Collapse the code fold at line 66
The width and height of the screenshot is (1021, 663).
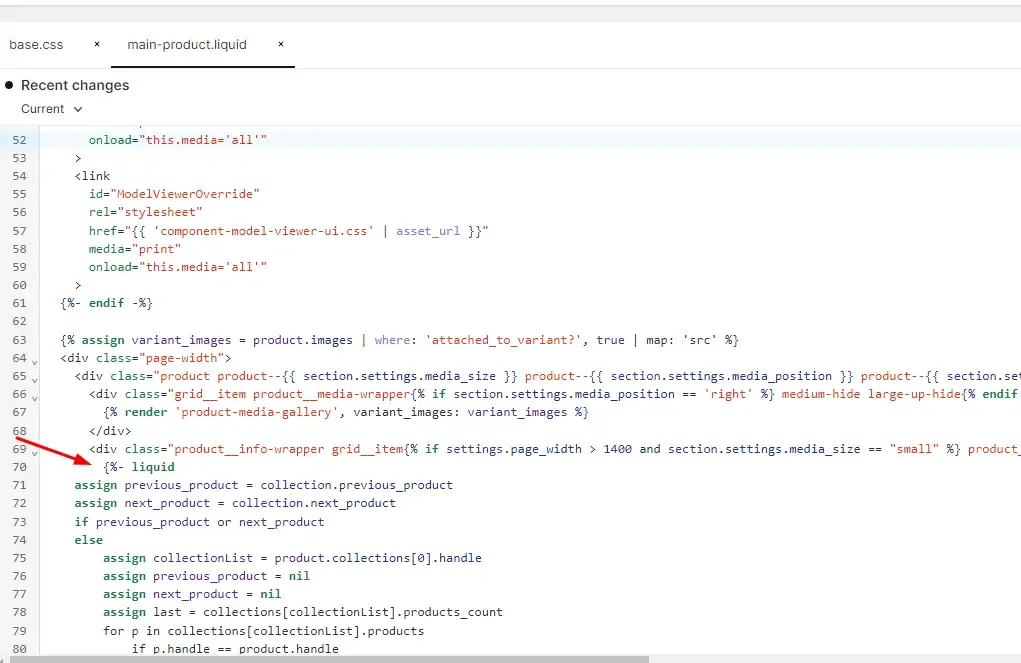click(35, 397)
